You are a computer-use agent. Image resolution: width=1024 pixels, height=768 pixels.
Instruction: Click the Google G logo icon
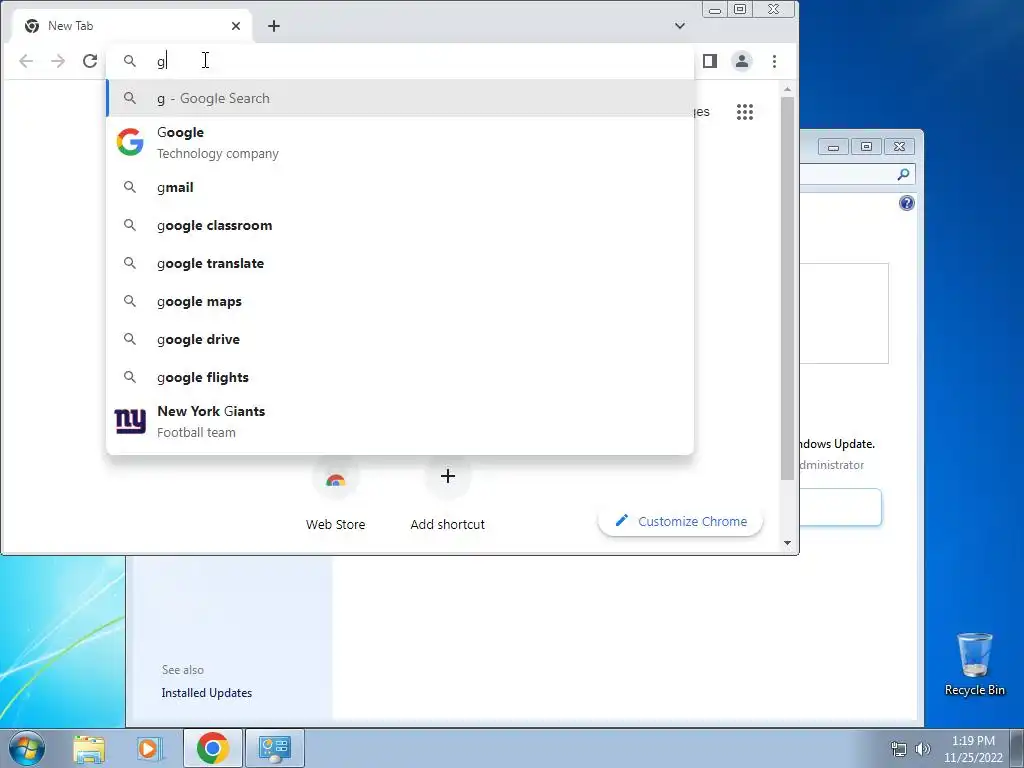pos(130,142)
